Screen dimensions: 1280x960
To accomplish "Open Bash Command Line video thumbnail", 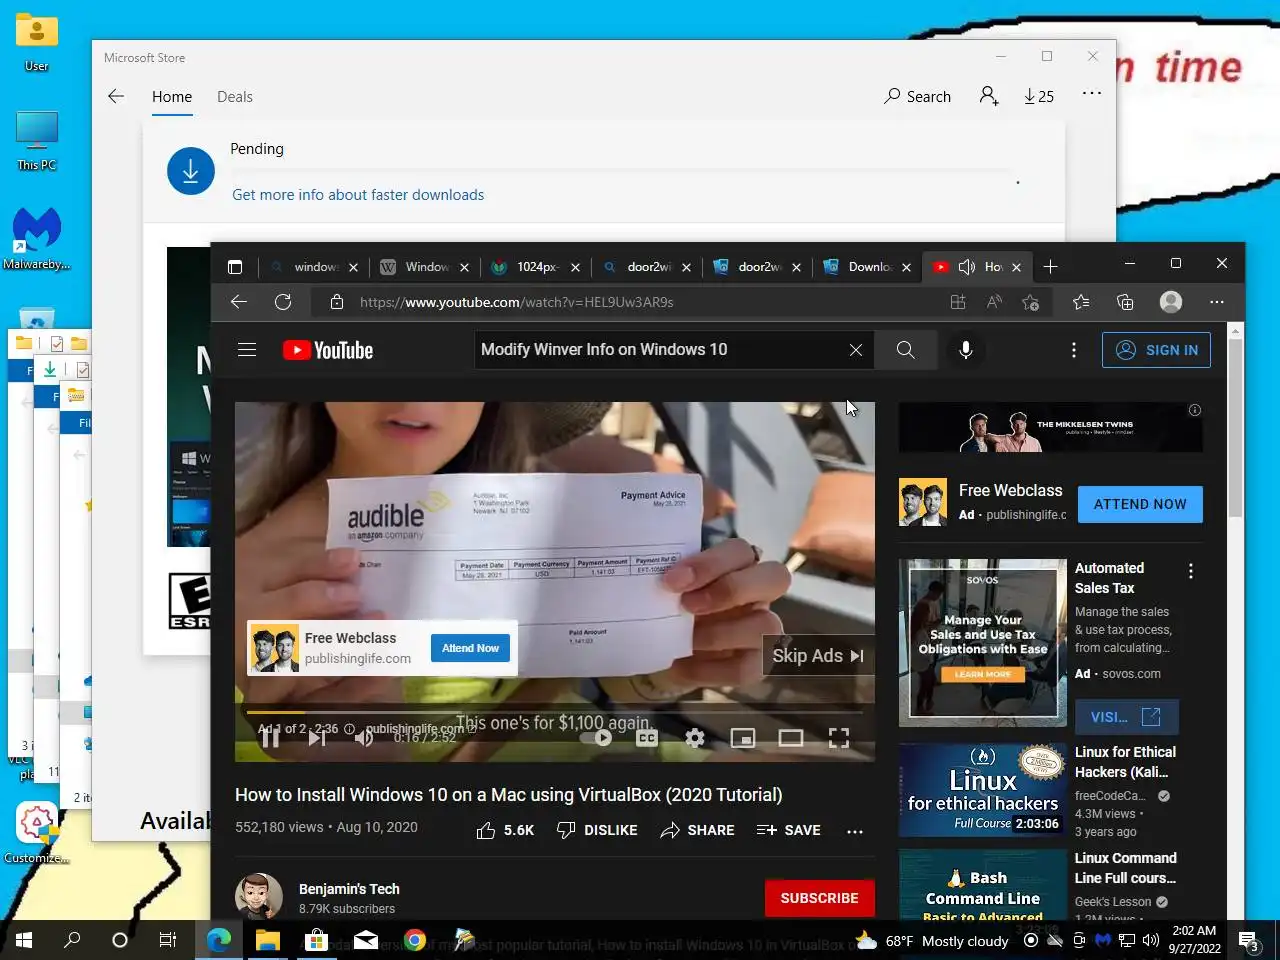I will [x=983, y=886].
